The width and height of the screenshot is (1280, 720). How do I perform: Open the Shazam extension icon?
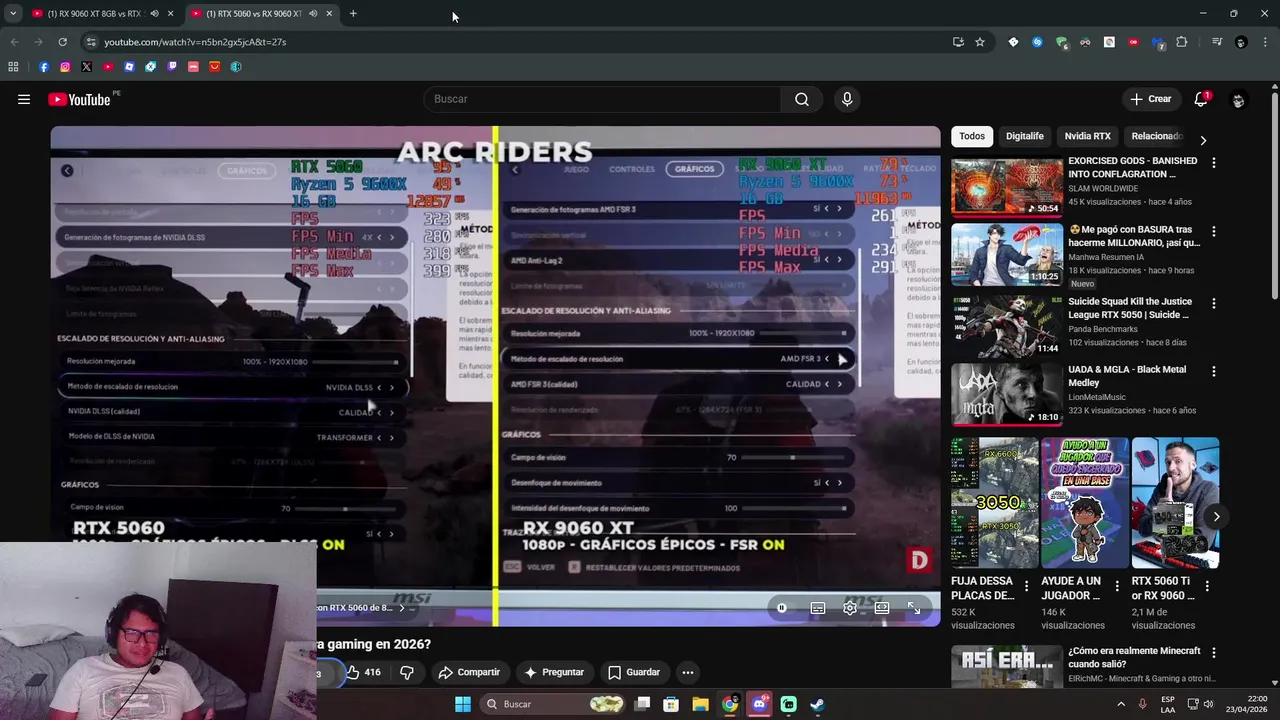click(1037, 42)
